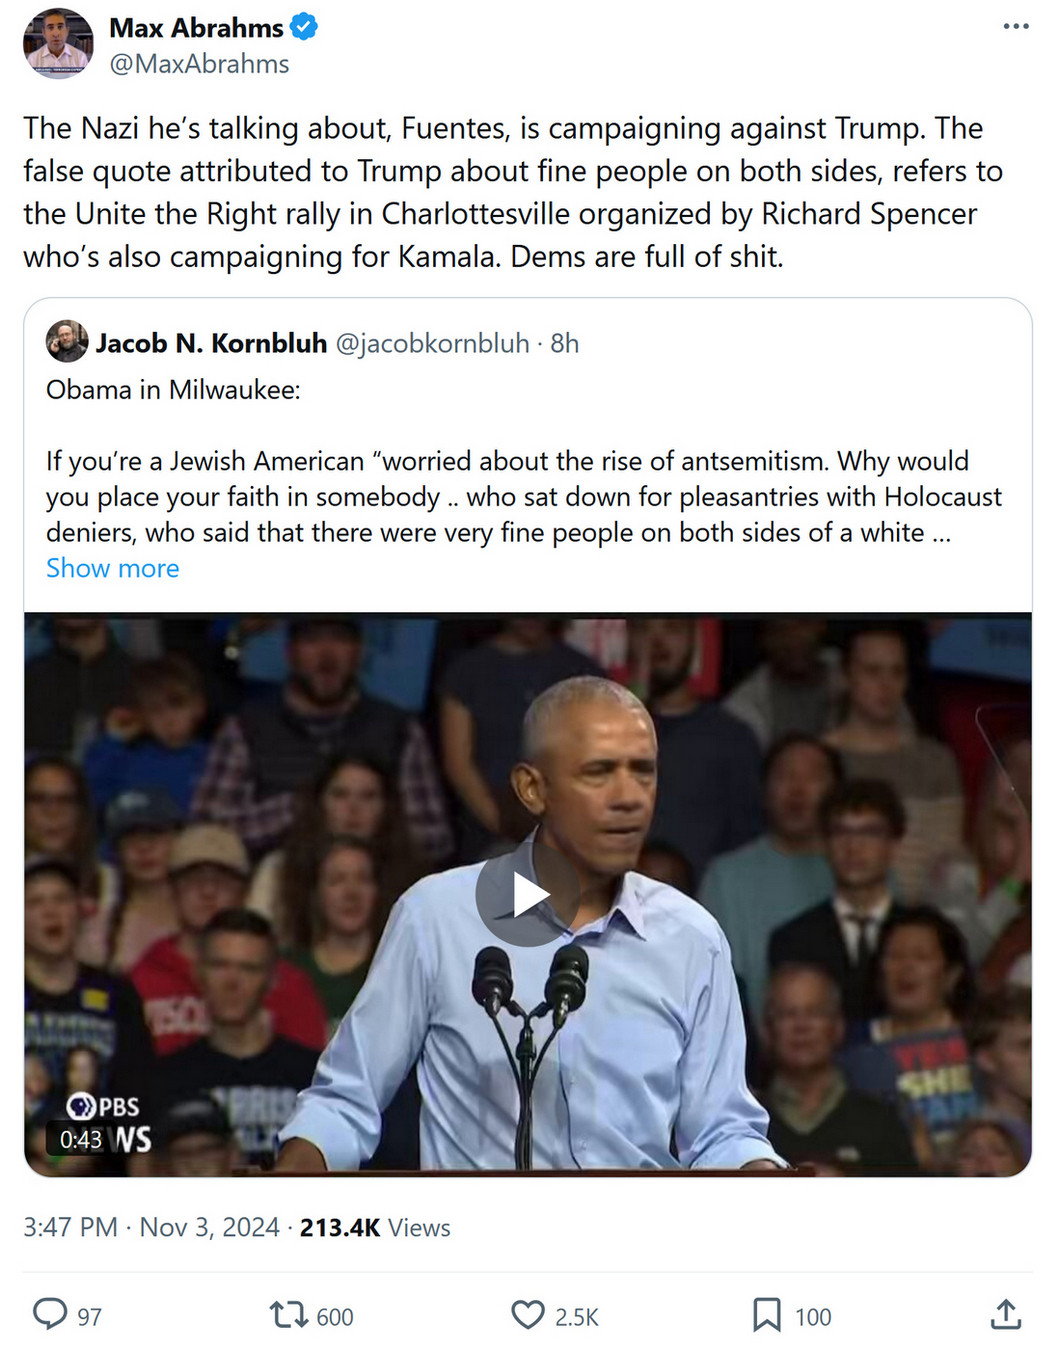The image size is (1059, 1350).
Task: Open the @jacobkornbluh handle
Action: [x=432, y=343]
